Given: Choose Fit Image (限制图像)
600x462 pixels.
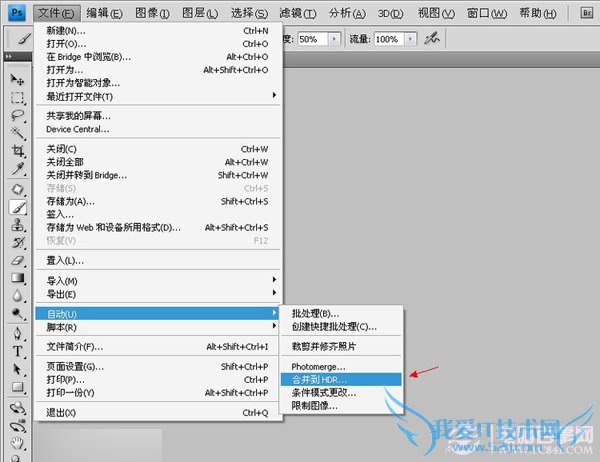Looking at the screenshot, I should tap(341, 405).
